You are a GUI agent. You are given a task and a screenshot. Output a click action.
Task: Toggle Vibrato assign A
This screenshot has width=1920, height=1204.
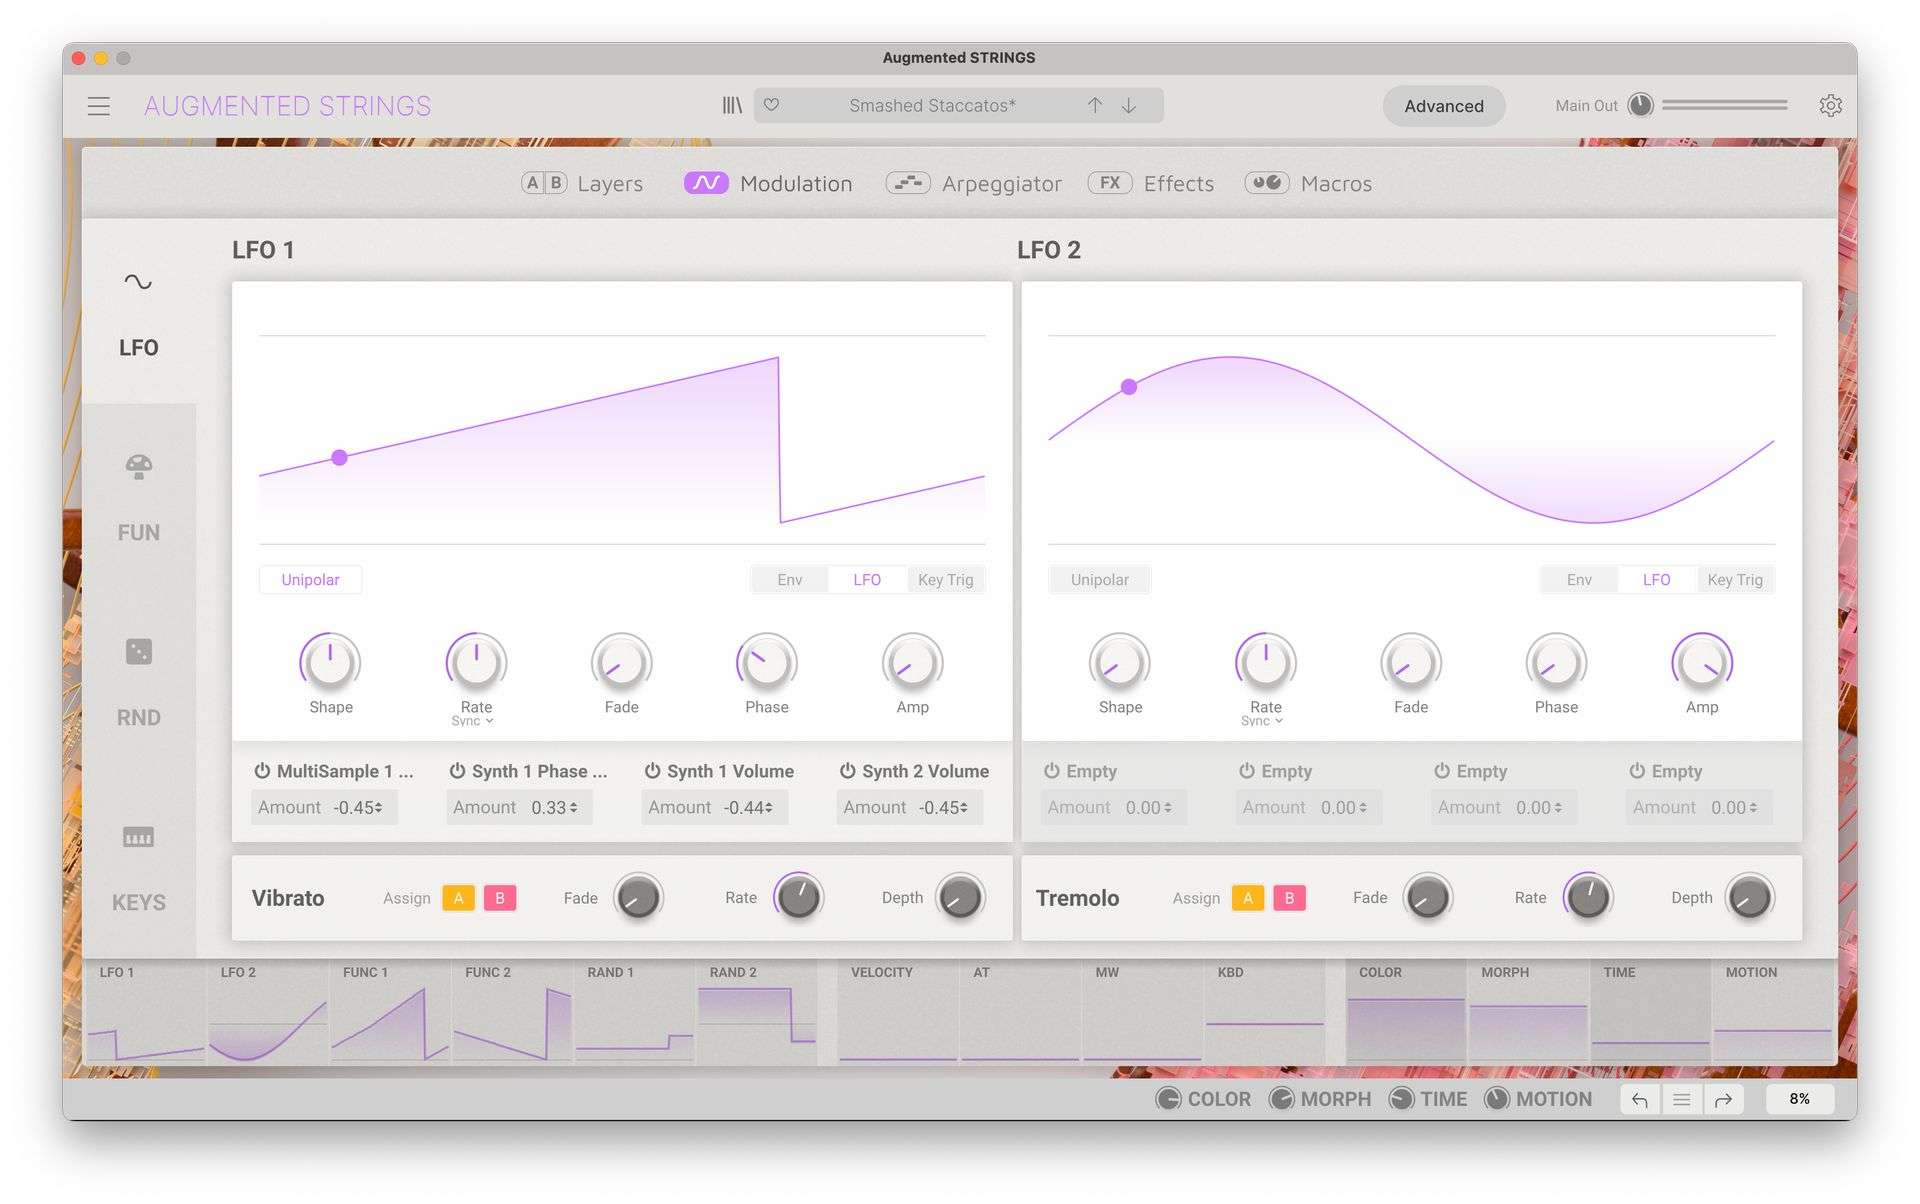pos(458,898)
